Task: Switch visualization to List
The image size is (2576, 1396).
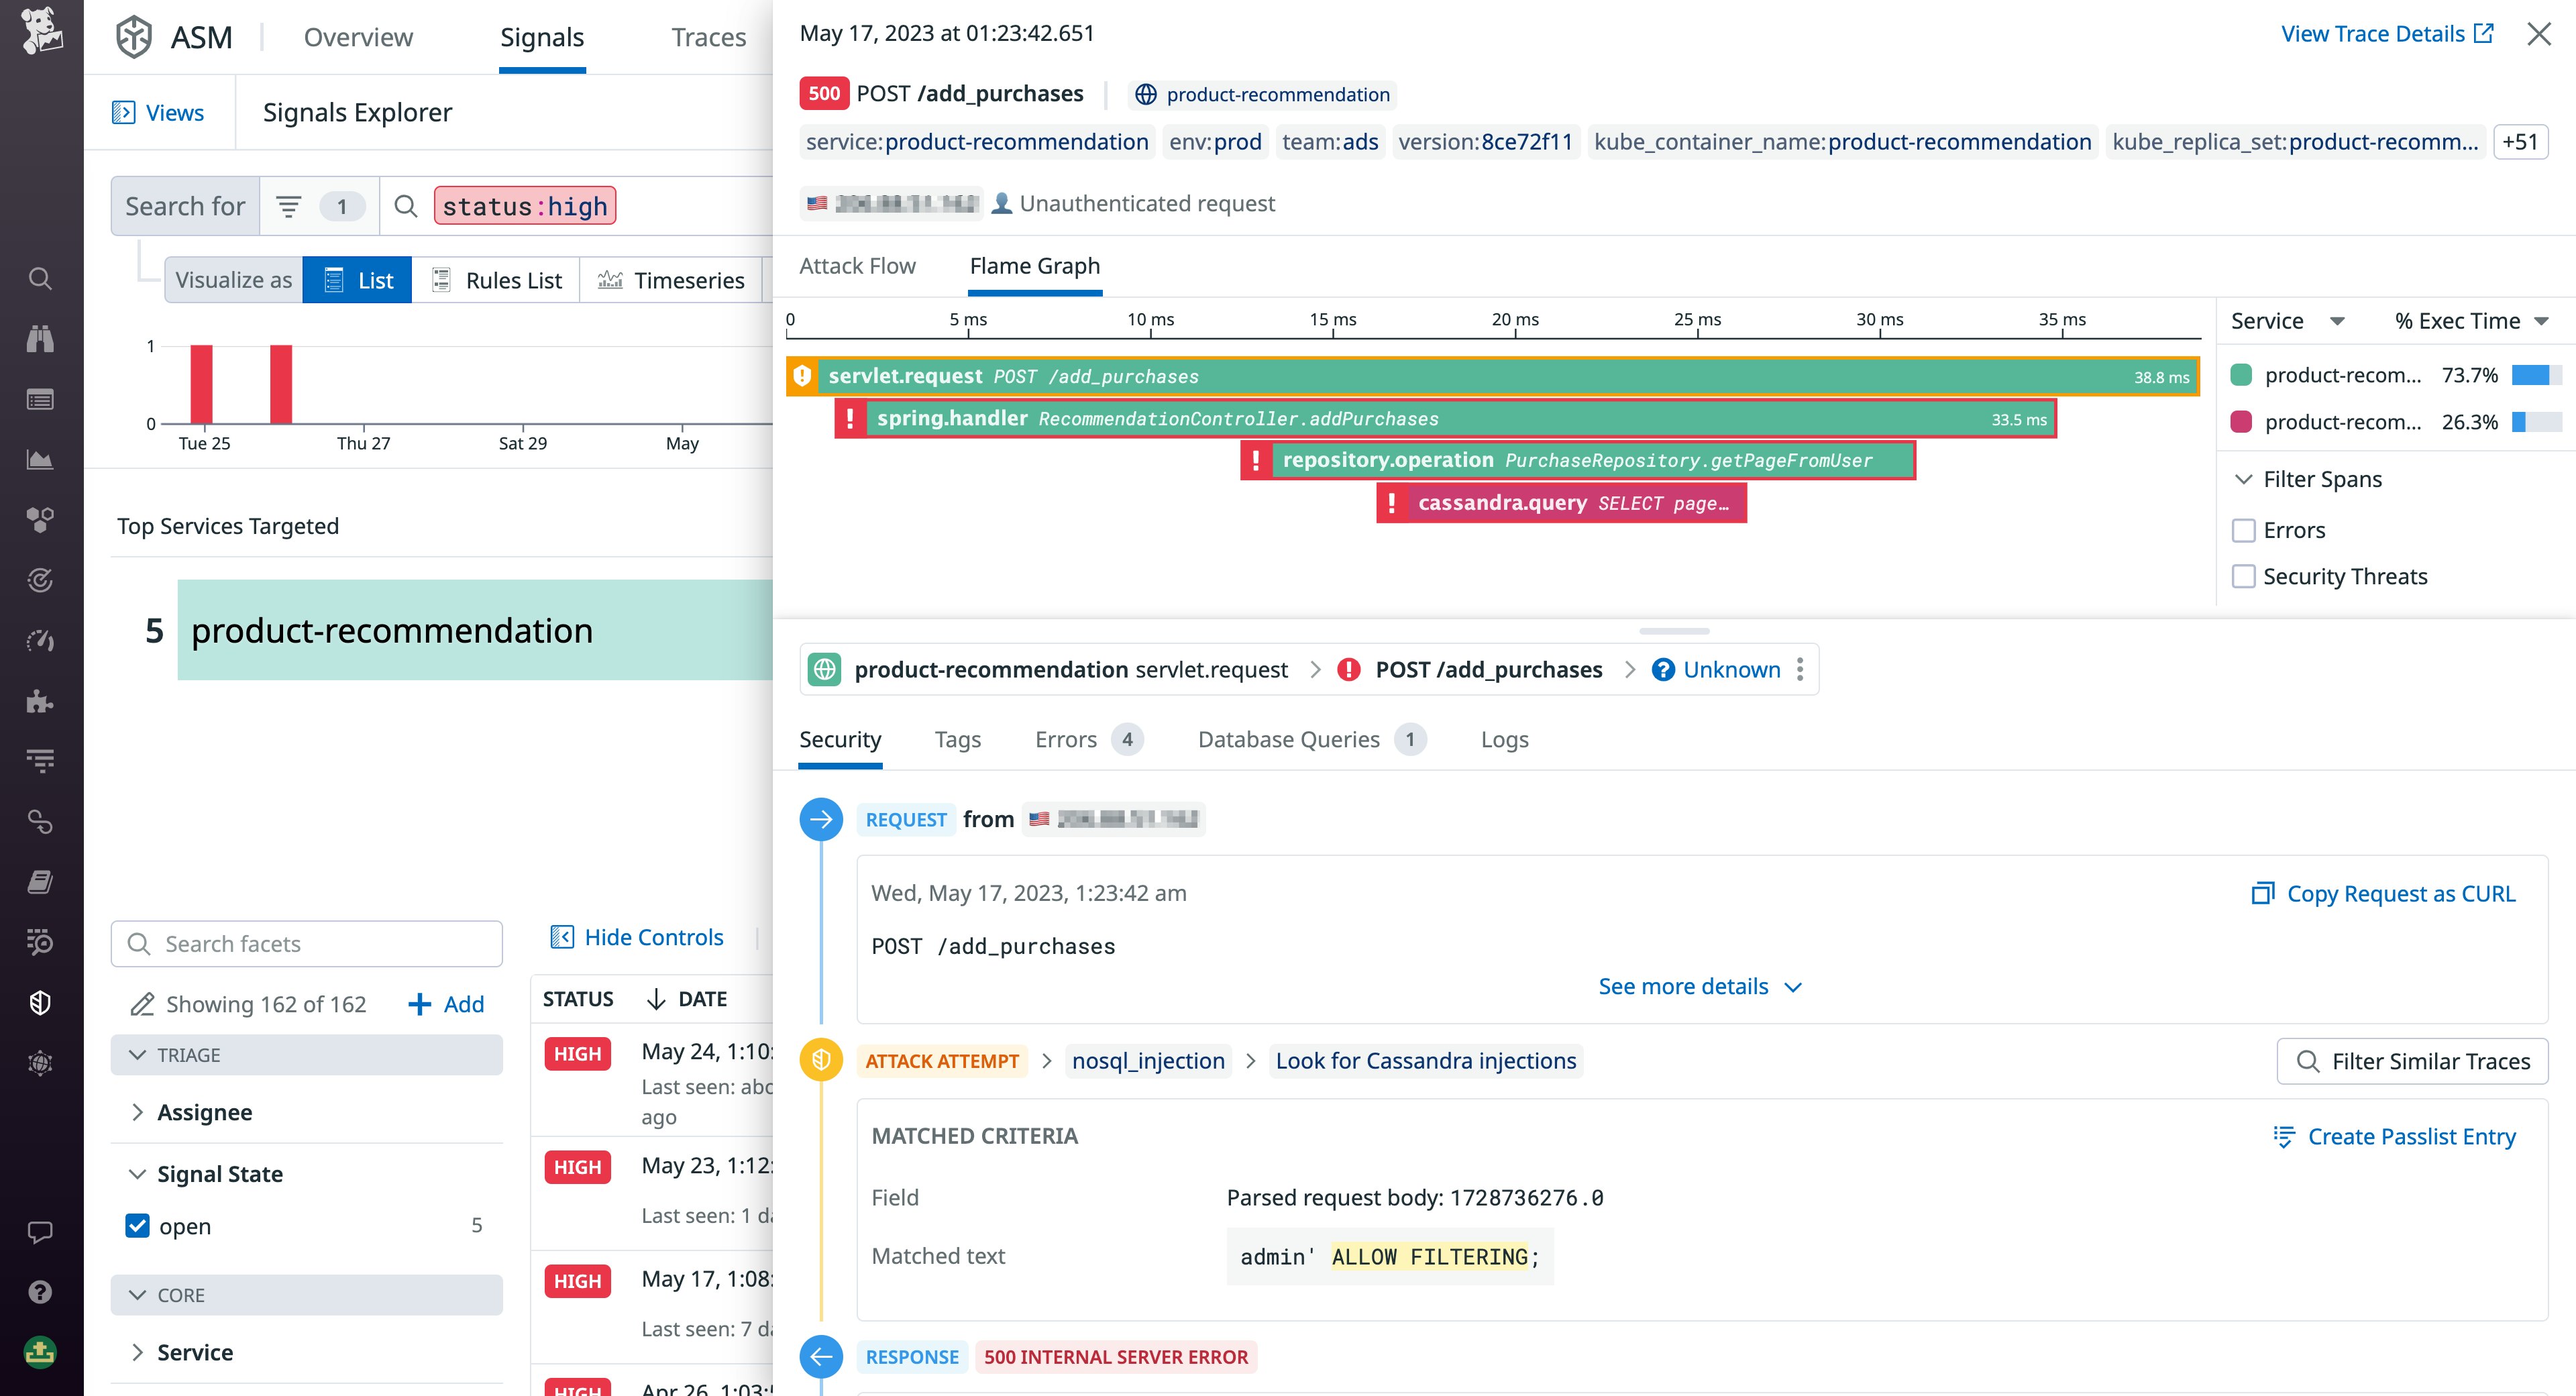Action: click(x=357, y=280)
